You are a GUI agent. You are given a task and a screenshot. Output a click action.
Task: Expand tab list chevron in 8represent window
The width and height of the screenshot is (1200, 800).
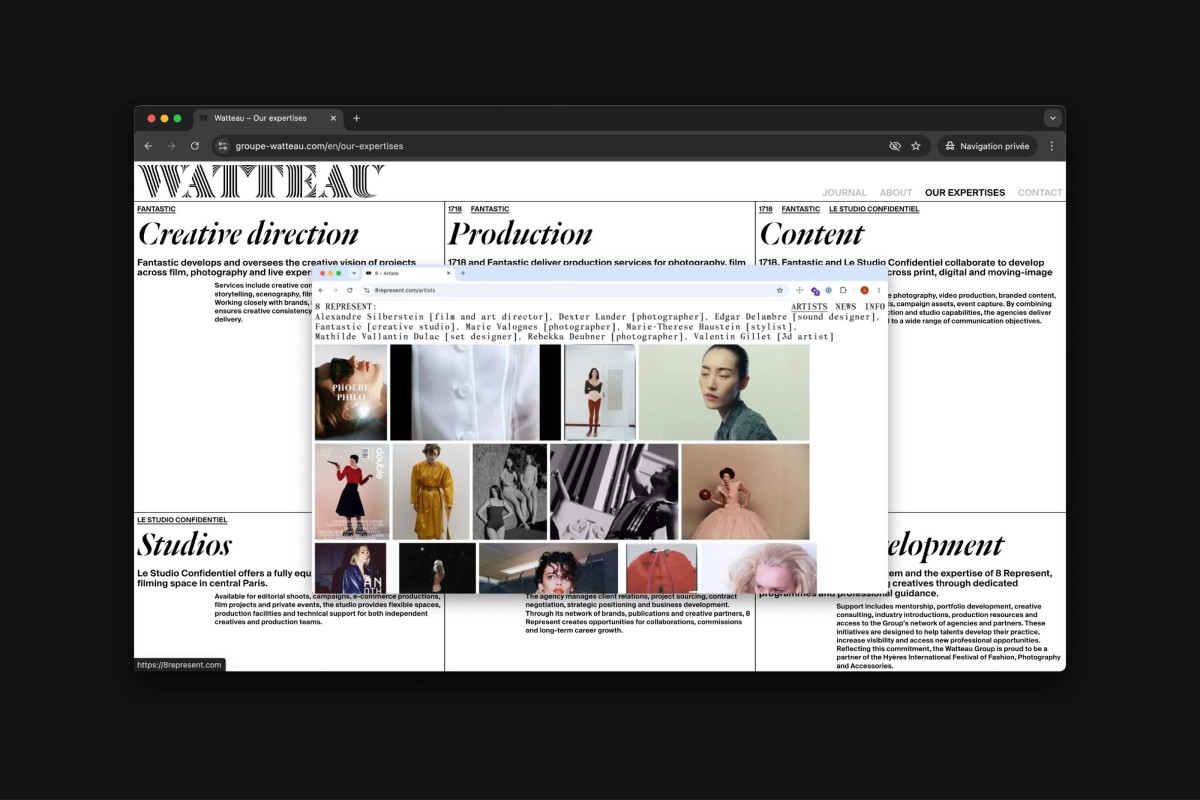(x=353, y=273)
